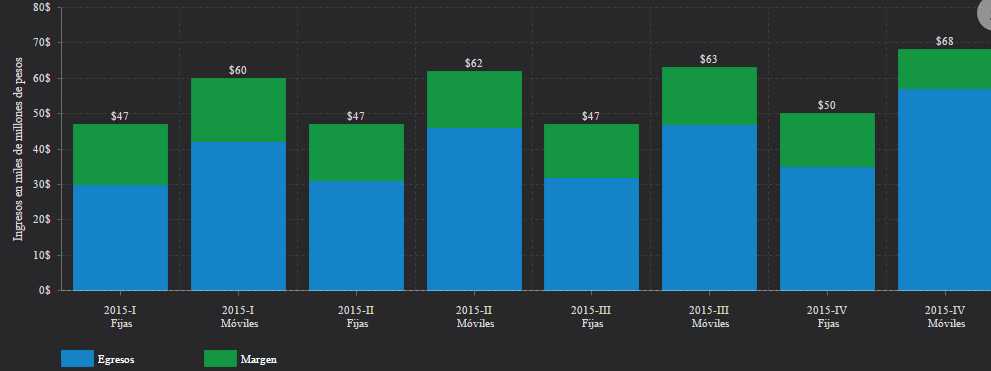Click the 80$ y-axis tick label
The width and height of the screenshot is (991, 371).
click(x=43, y=8)
